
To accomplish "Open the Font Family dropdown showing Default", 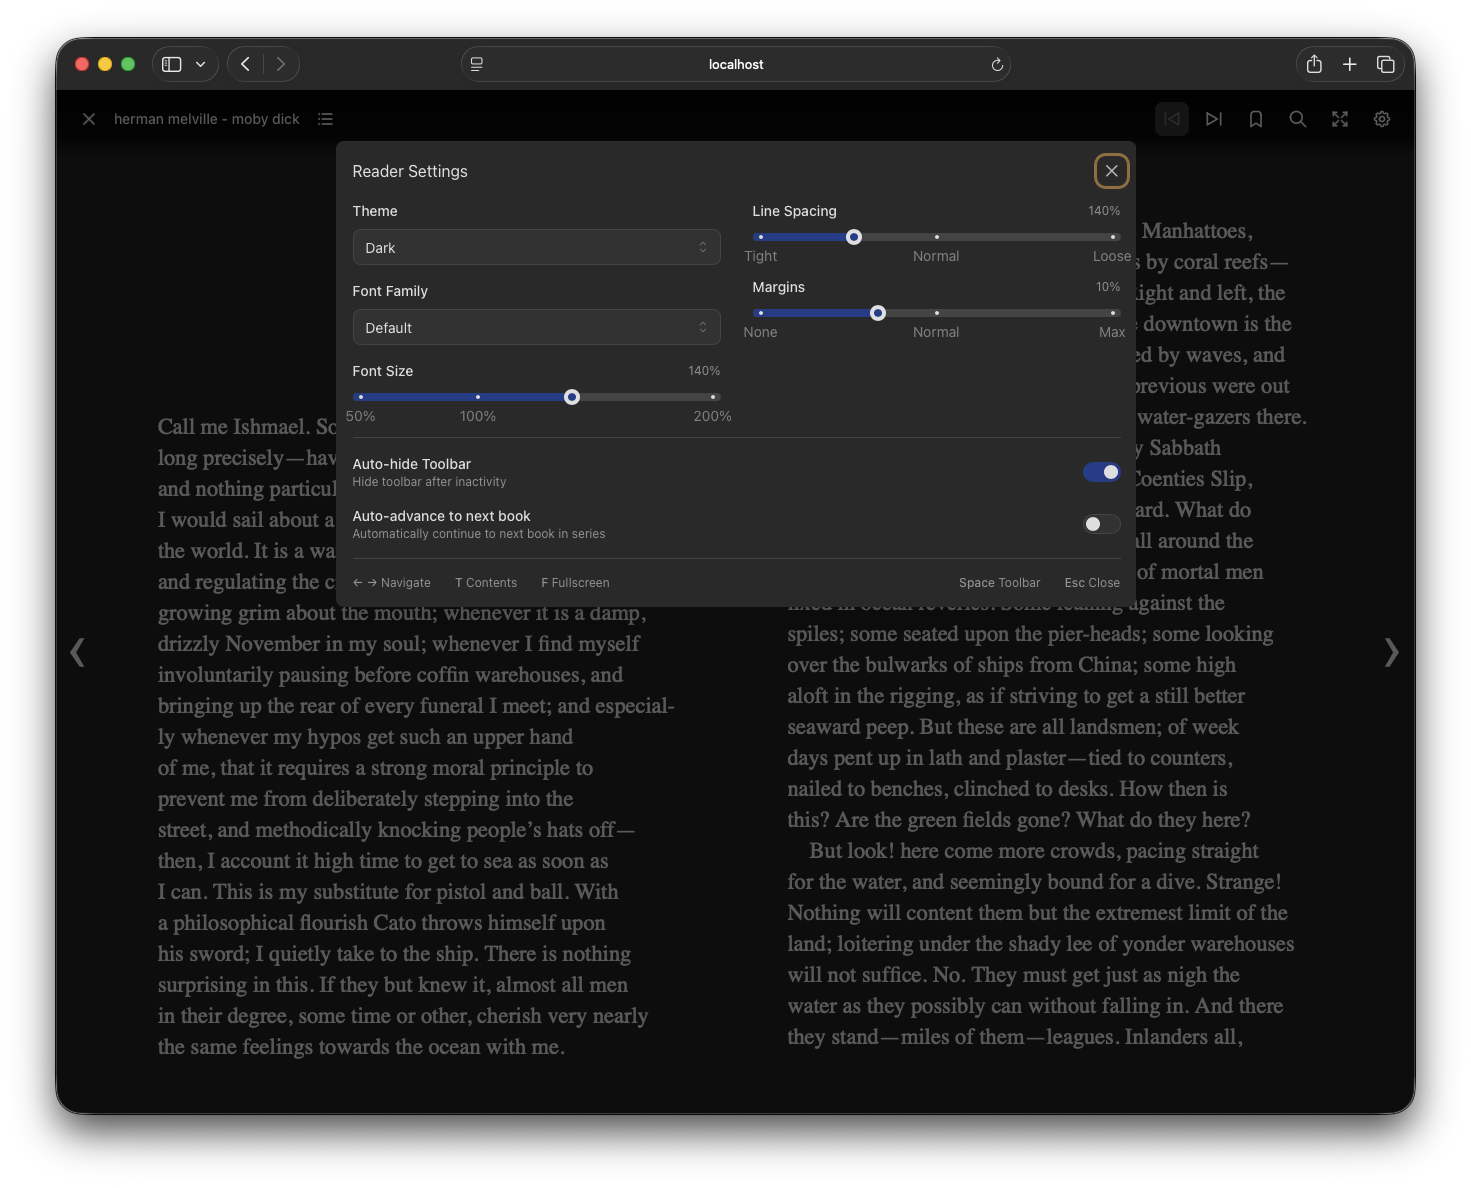I will click(x=536, y=327).
